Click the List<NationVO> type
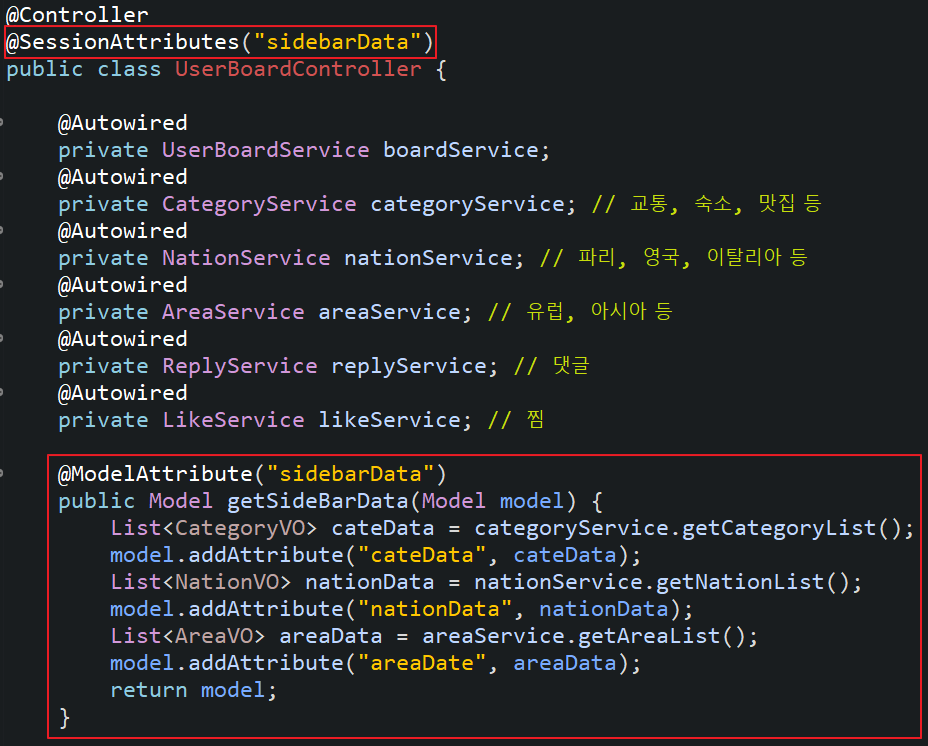The height and width of the screenshot is (746, 928). click(x=201, y=582)
